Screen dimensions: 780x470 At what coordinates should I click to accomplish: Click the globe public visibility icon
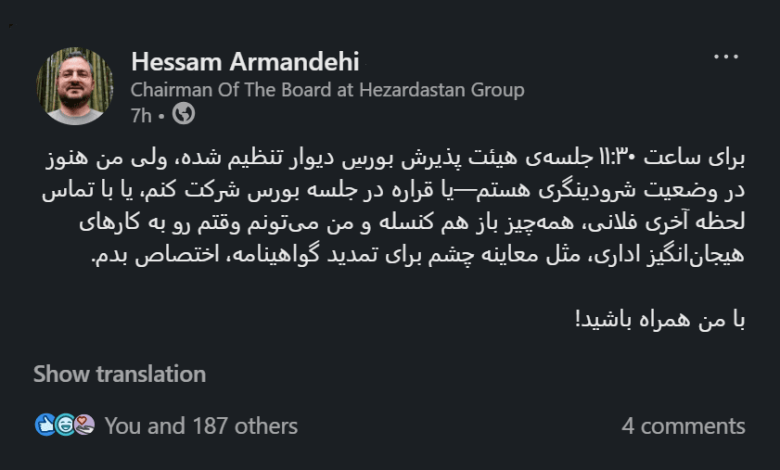point(183,115)
